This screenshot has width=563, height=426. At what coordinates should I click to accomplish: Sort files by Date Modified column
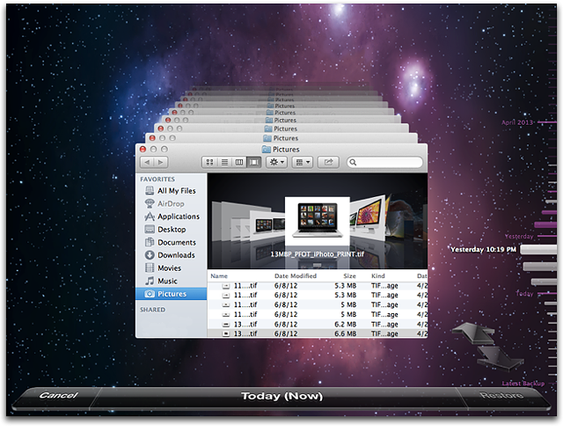(x=295, y=276)
